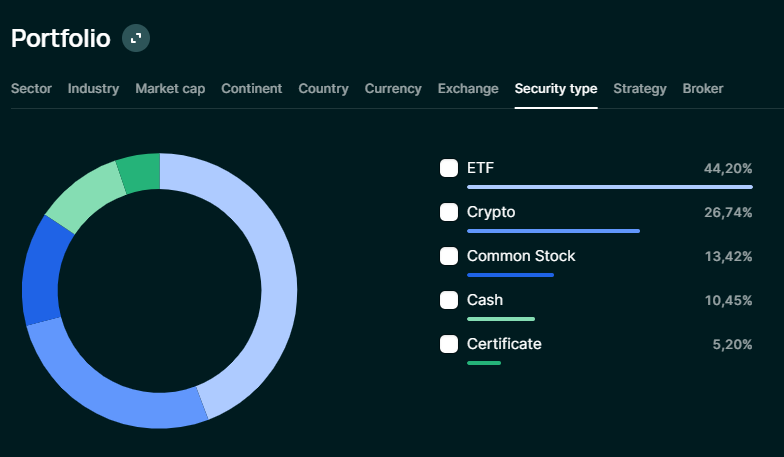Toggle the Cash checkbox
The width and height of the screenshot is (784, 457).
click(449, 300)
